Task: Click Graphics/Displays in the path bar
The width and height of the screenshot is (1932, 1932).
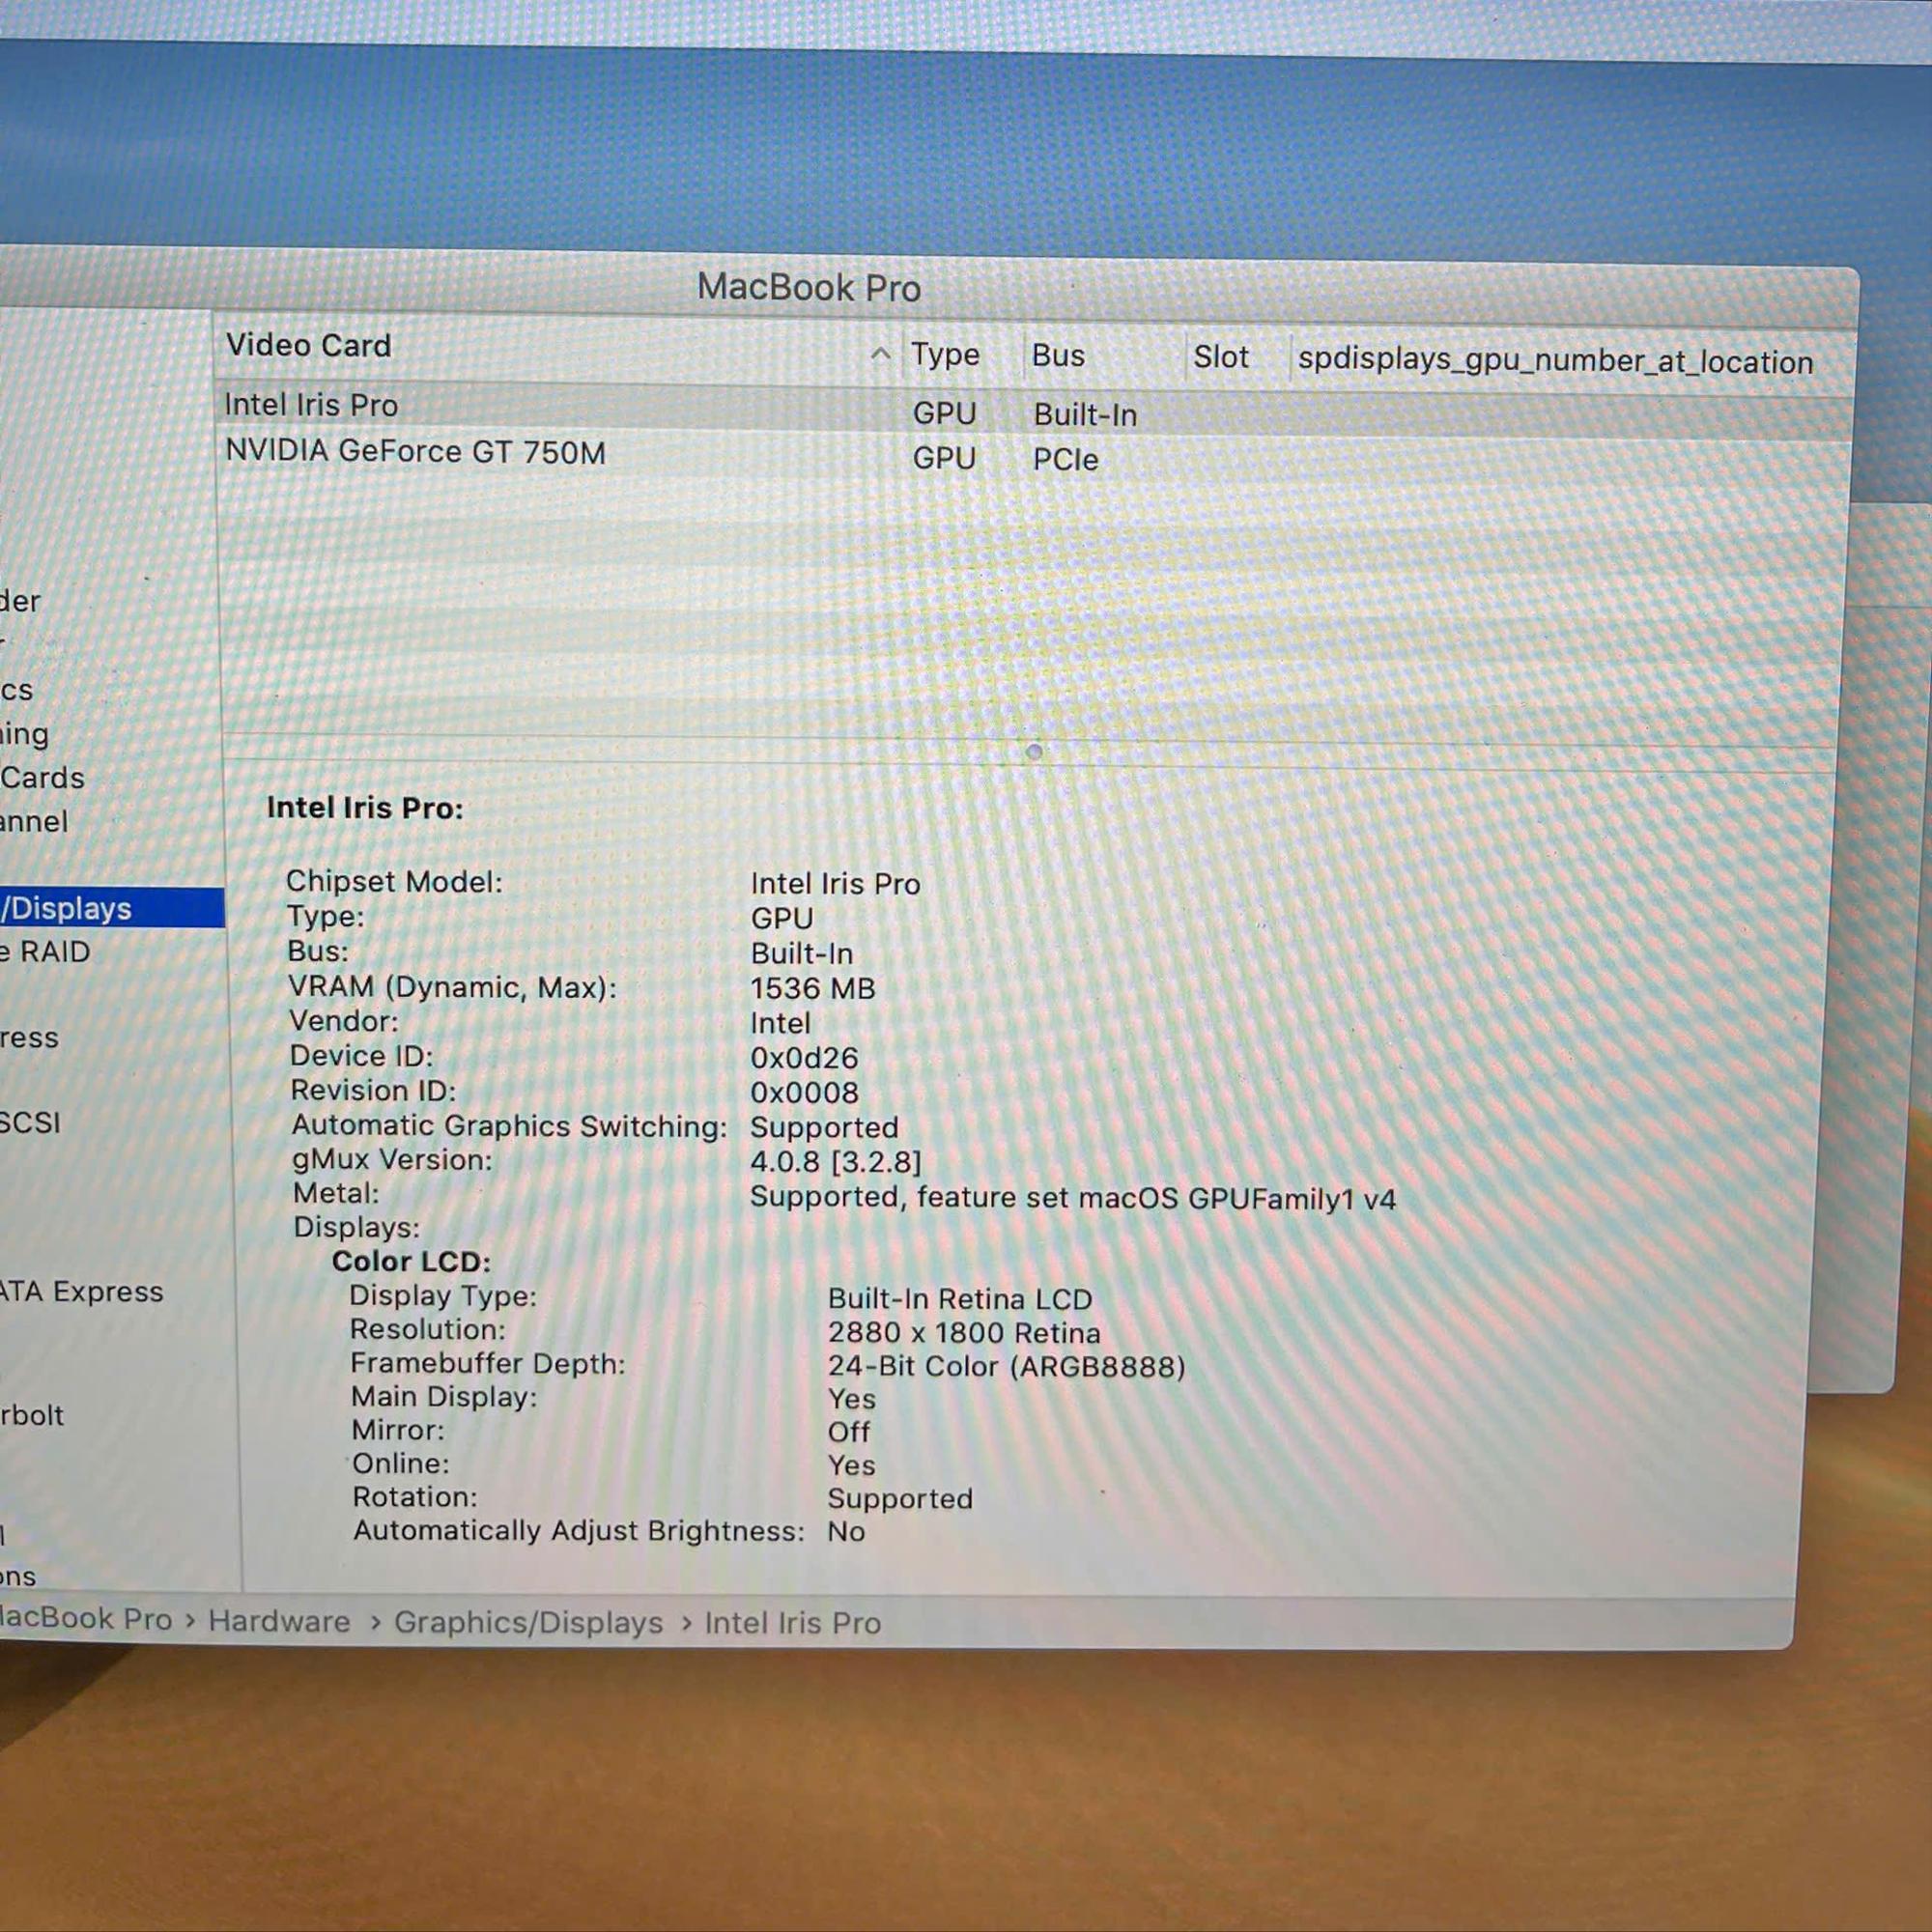Action: pos(528,1622)
